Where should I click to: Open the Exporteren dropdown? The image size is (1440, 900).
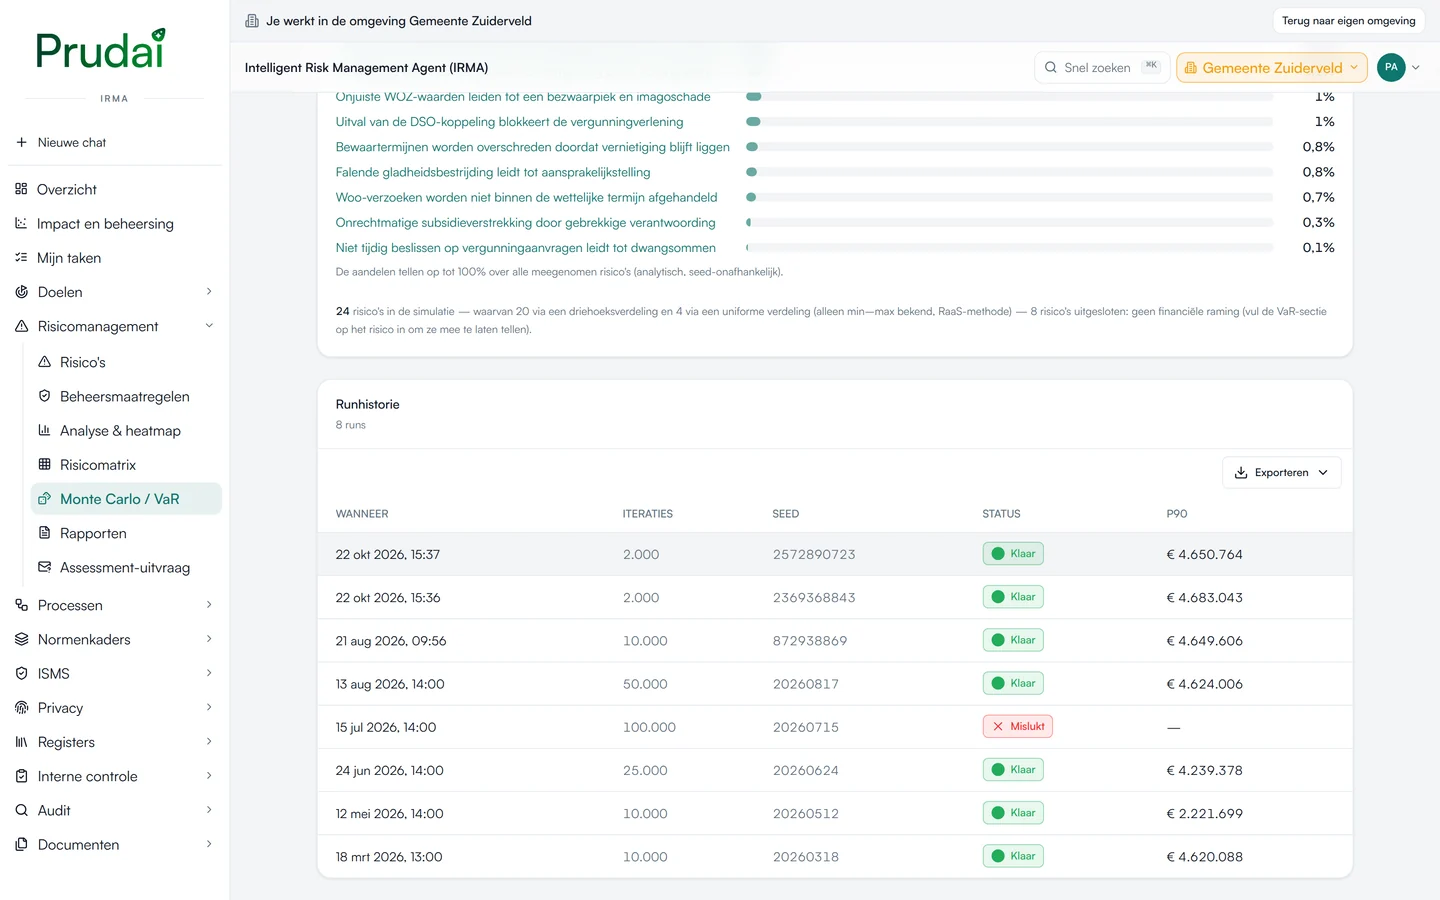pyautogui.click(x=1281, y=473)
